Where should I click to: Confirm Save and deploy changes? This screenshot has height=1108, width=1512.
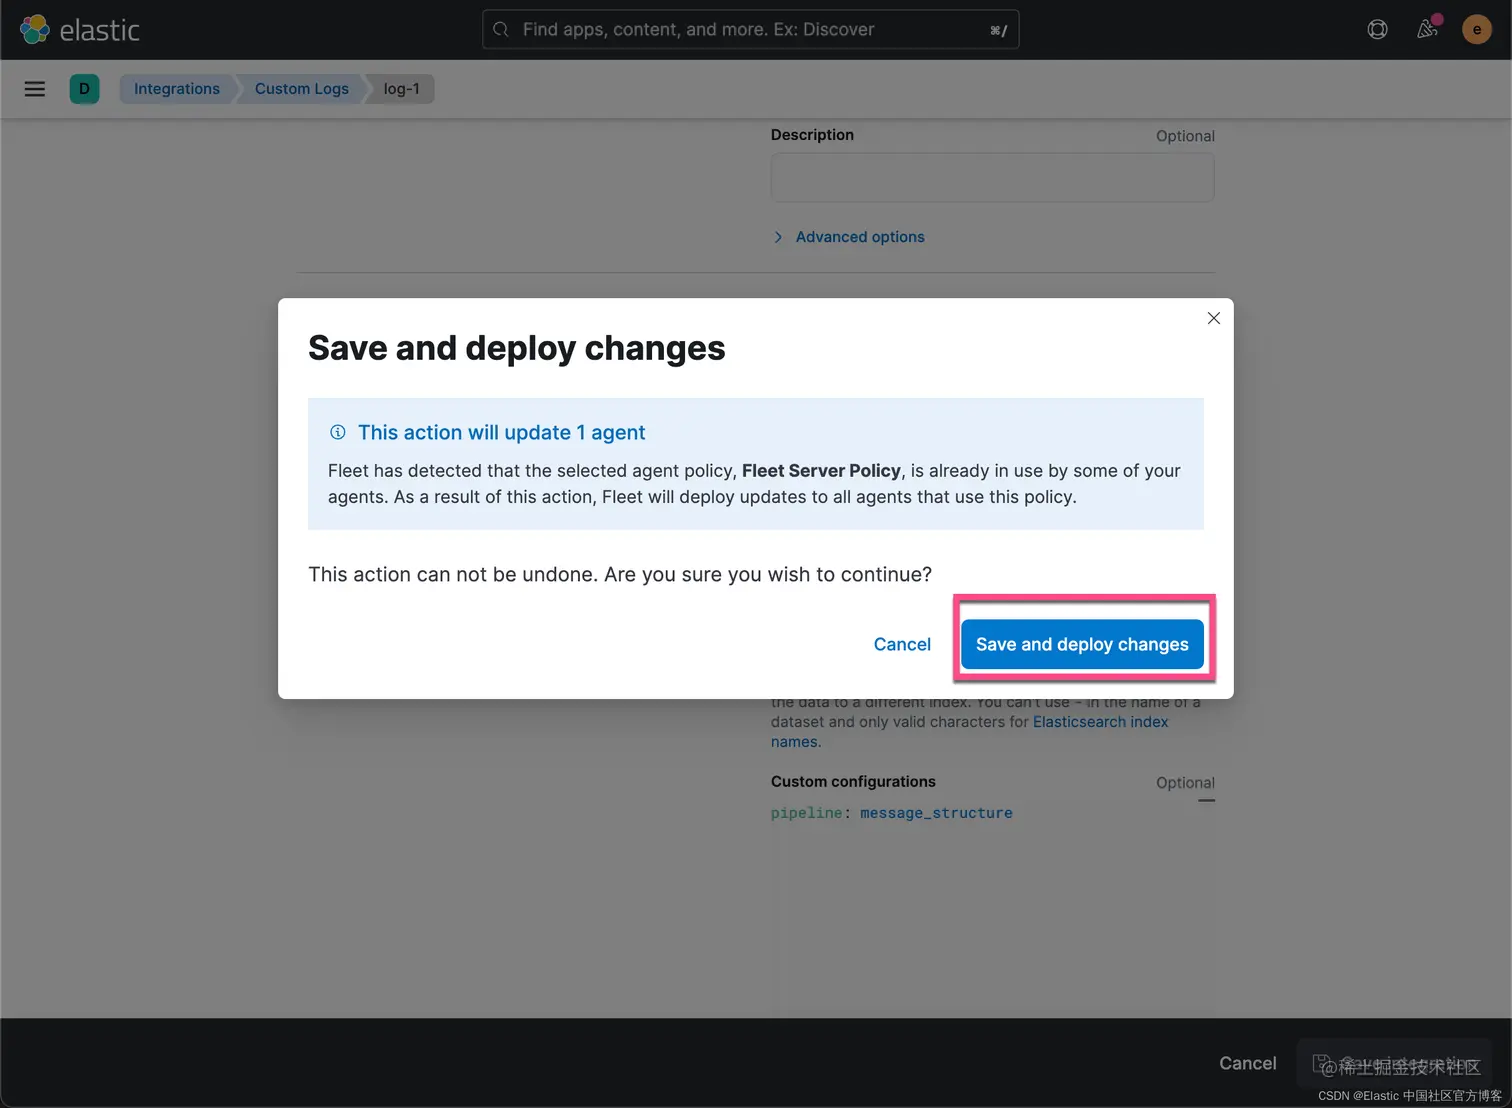coord(1082,645)
